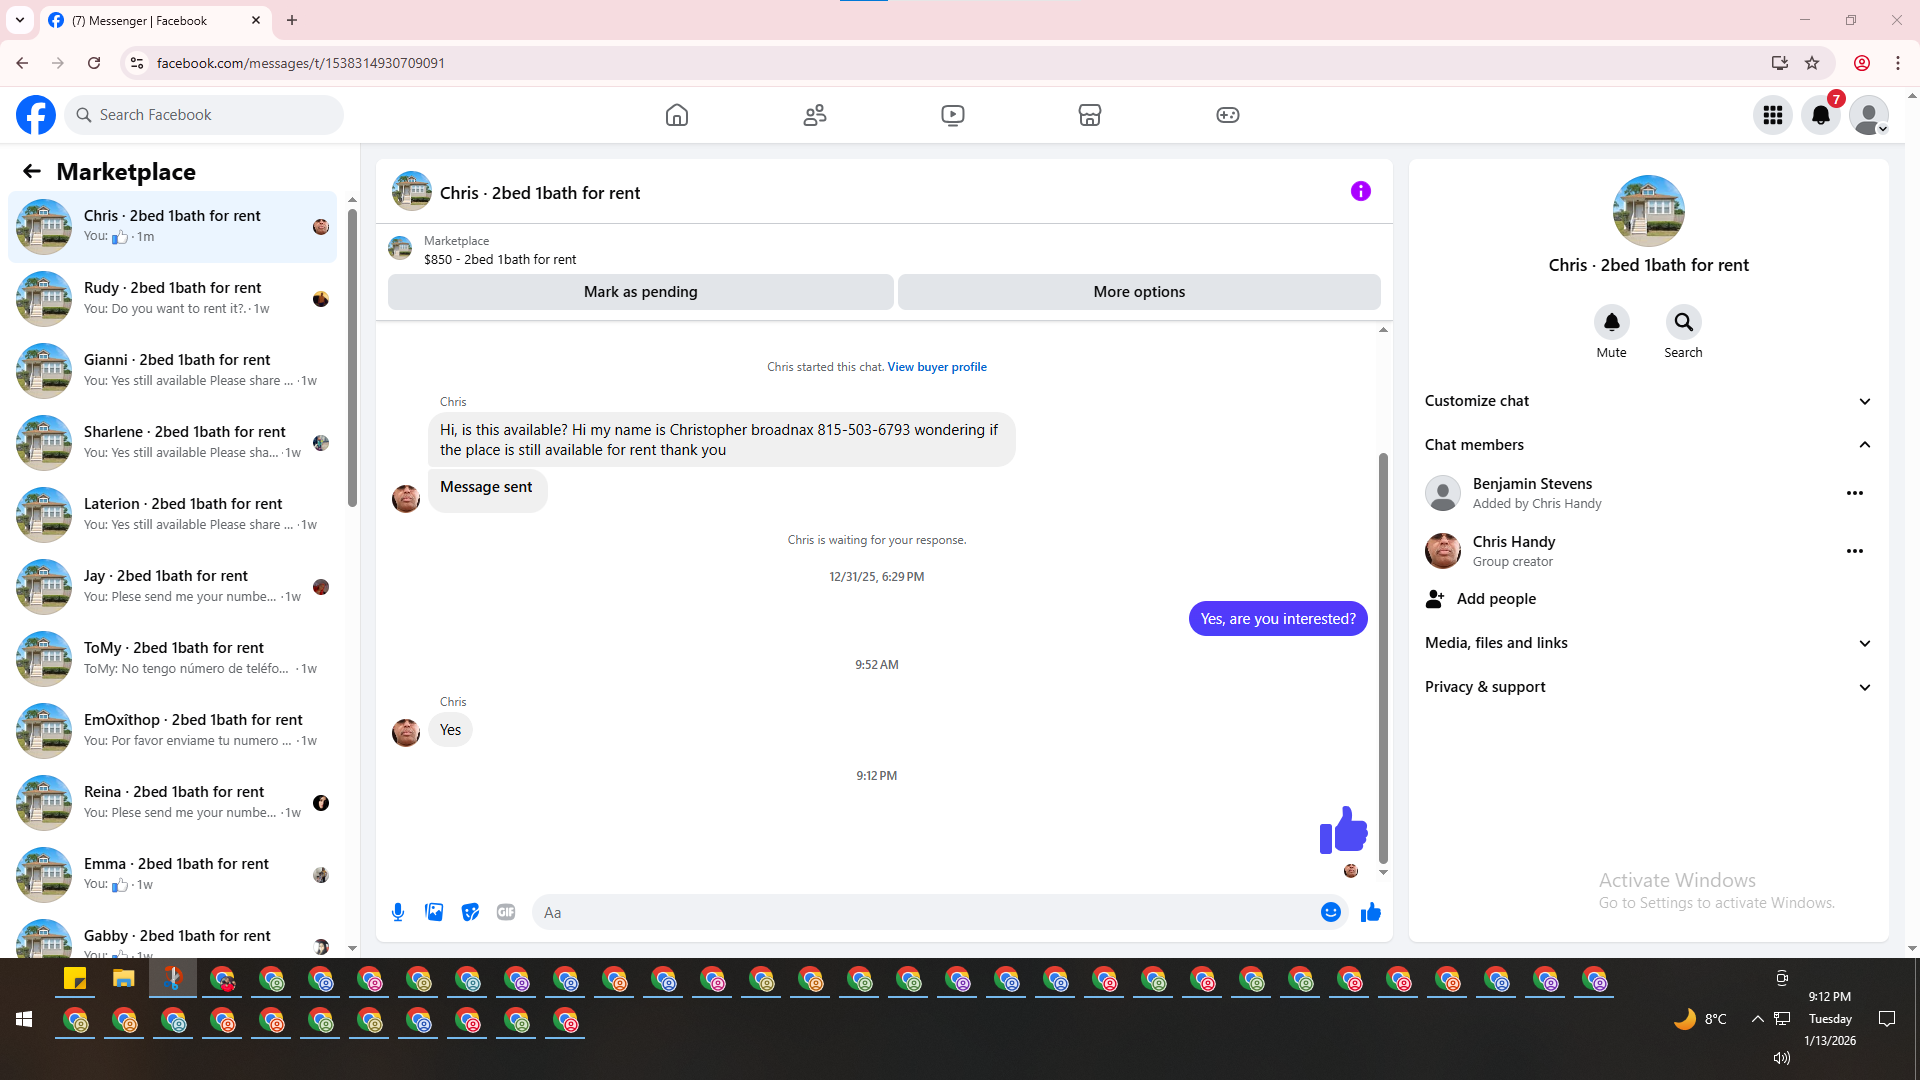Open emoji picker in message box
This screenshot has width=1920, height=1080.
1330,912
